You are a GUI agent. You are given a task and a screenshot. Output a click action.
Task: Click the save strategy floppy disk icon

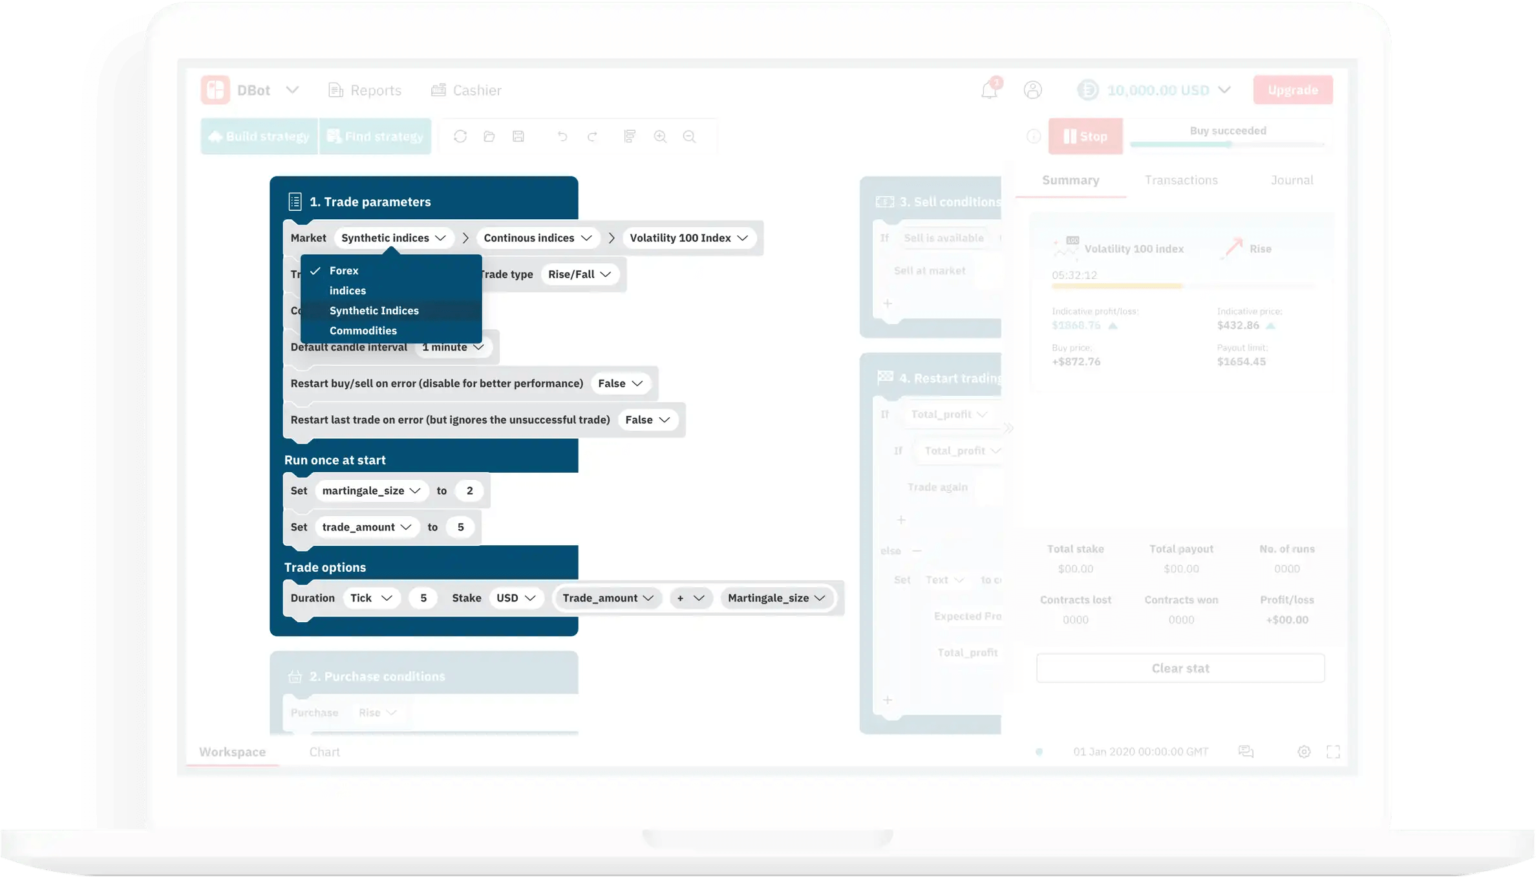click(x=518, y=137)
